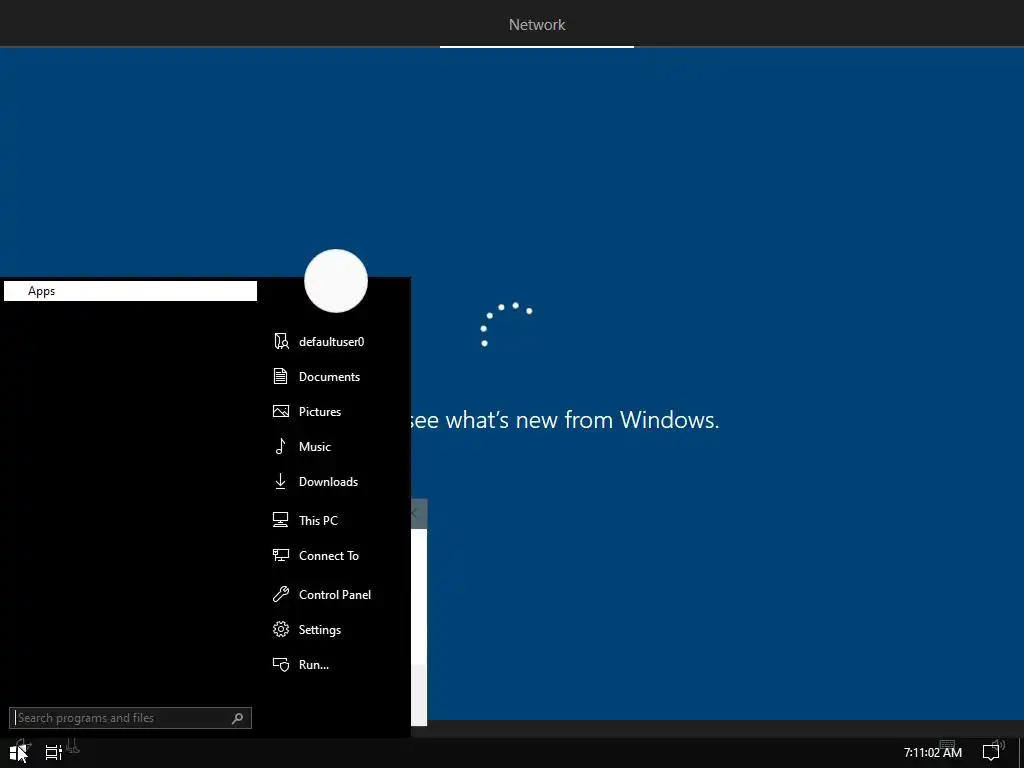Open the Windows Start button
The width and height of the screenshot is (1024, 768).
[x=18, y=752]
